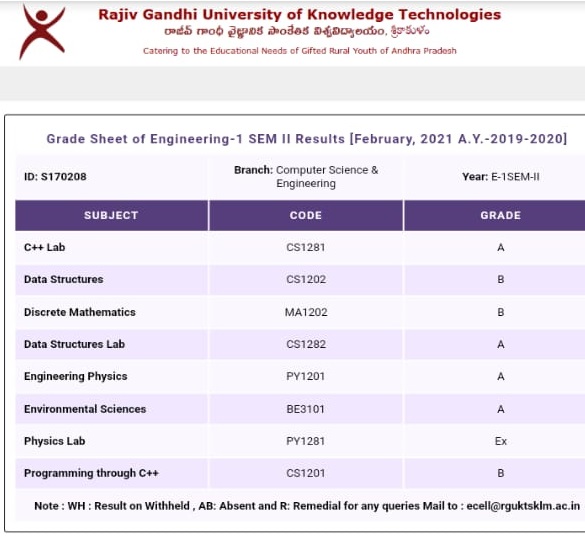Click the Branch Computer Science & Engineering cell

(306, 177)
